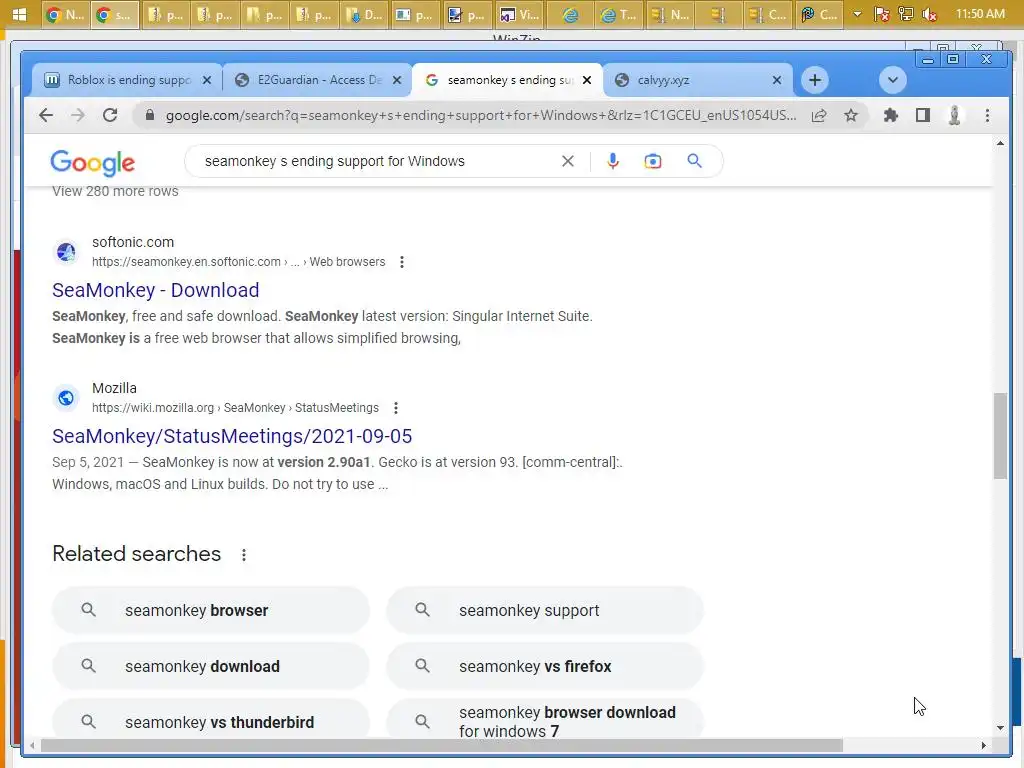Close the calvyy.xyz tab

(x=776, y=80)
